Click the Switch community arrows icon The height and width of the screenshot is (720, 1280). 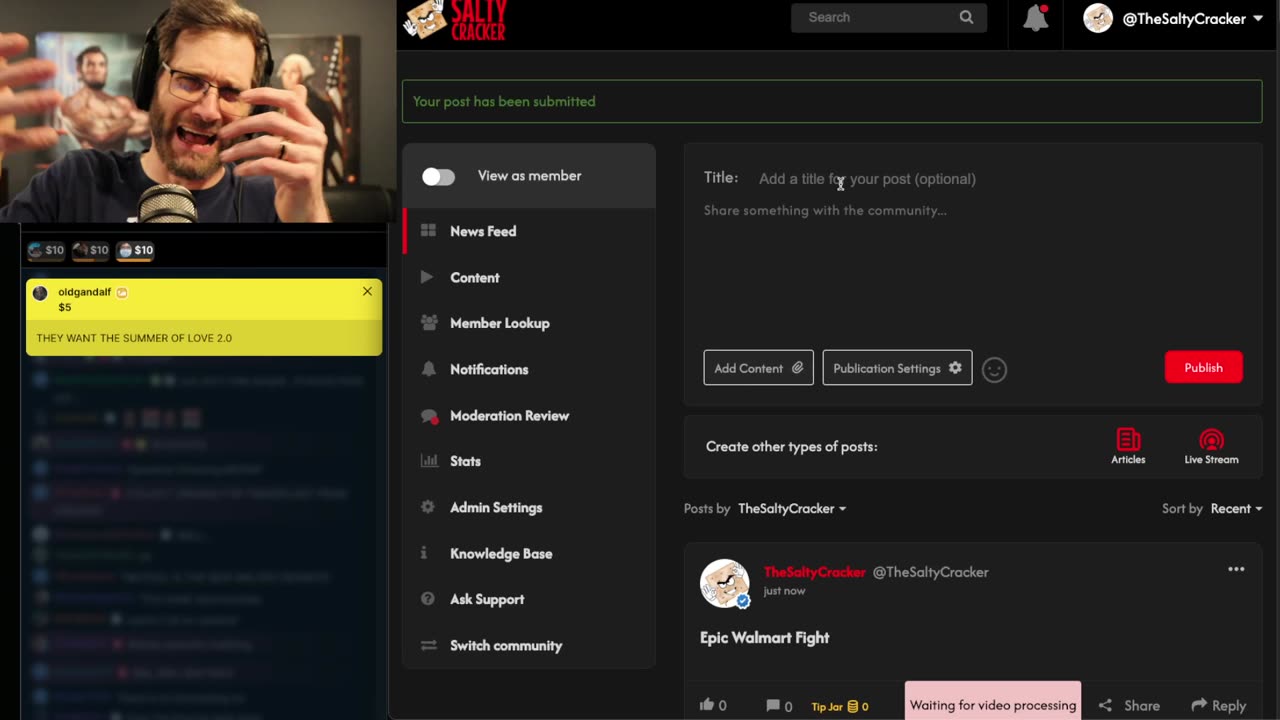pos(429,645)
